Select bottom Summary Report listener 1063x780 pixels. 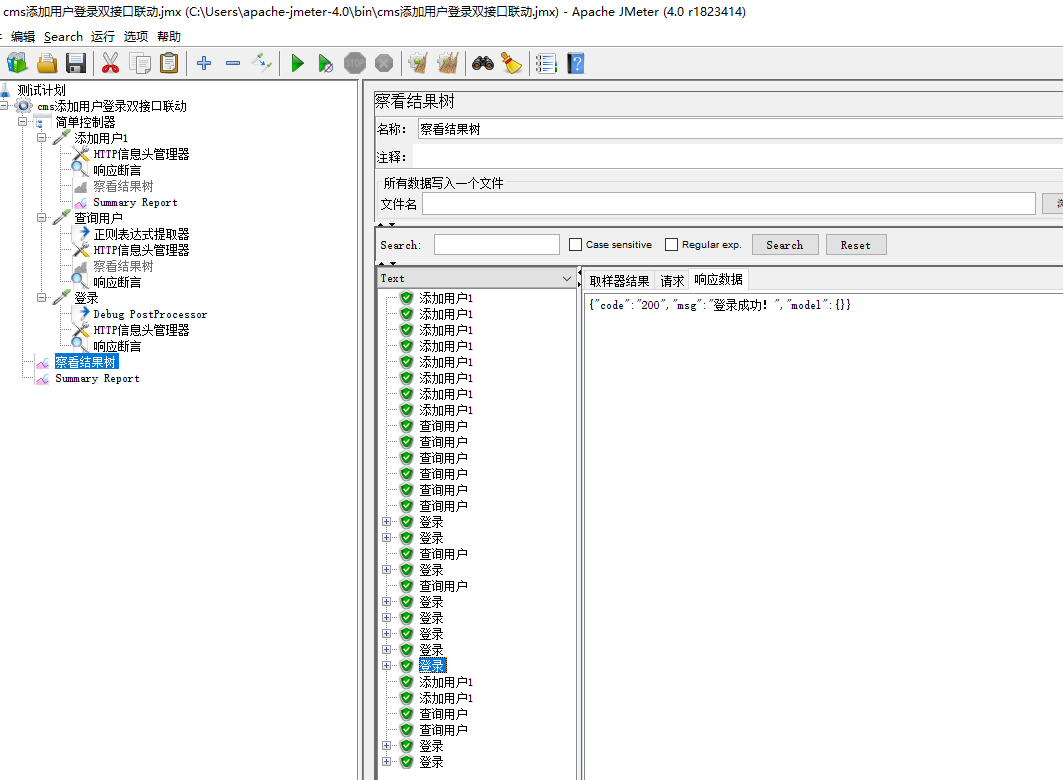tap(97, 378)
